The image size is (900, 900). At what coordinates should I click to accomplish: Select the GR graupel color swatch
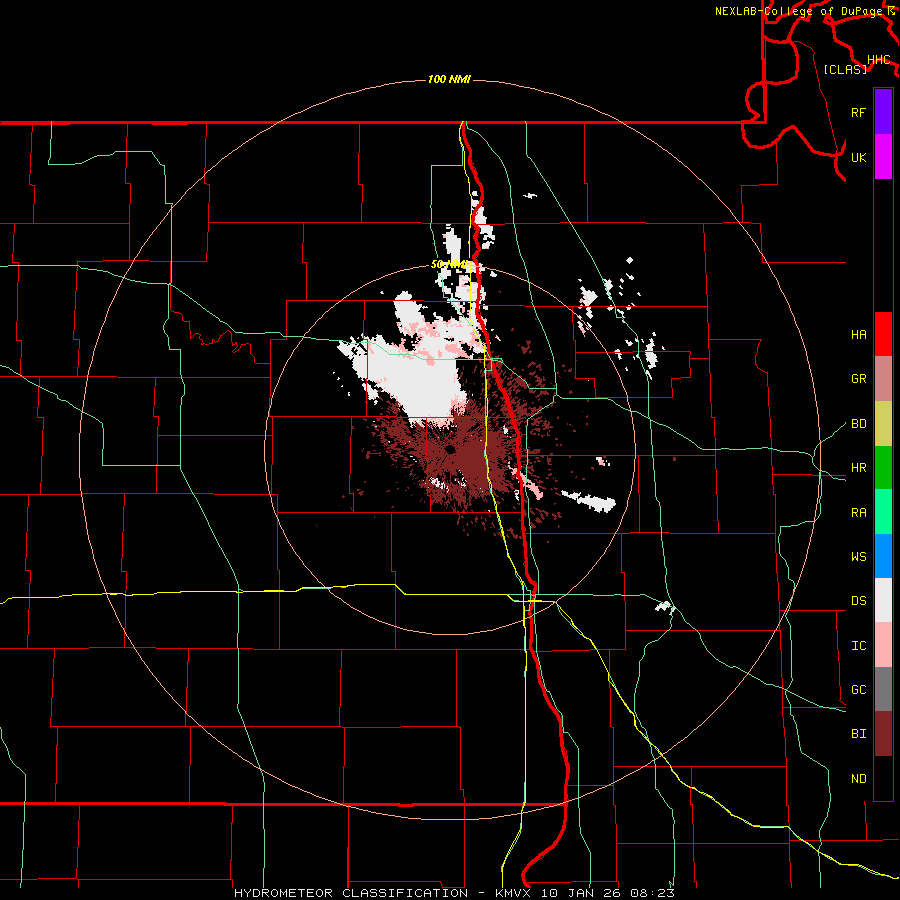(883, 379)
